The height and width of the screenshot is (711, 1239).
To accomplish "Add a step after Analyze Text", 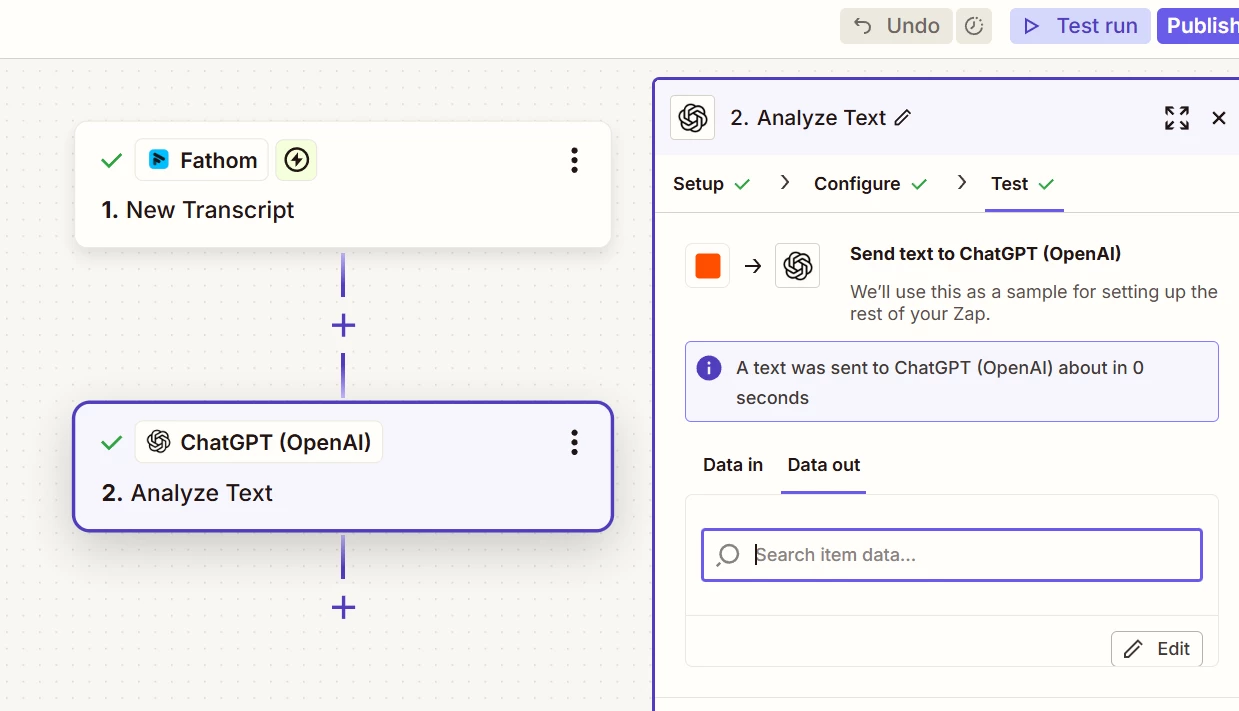I will tap(343, 607).
